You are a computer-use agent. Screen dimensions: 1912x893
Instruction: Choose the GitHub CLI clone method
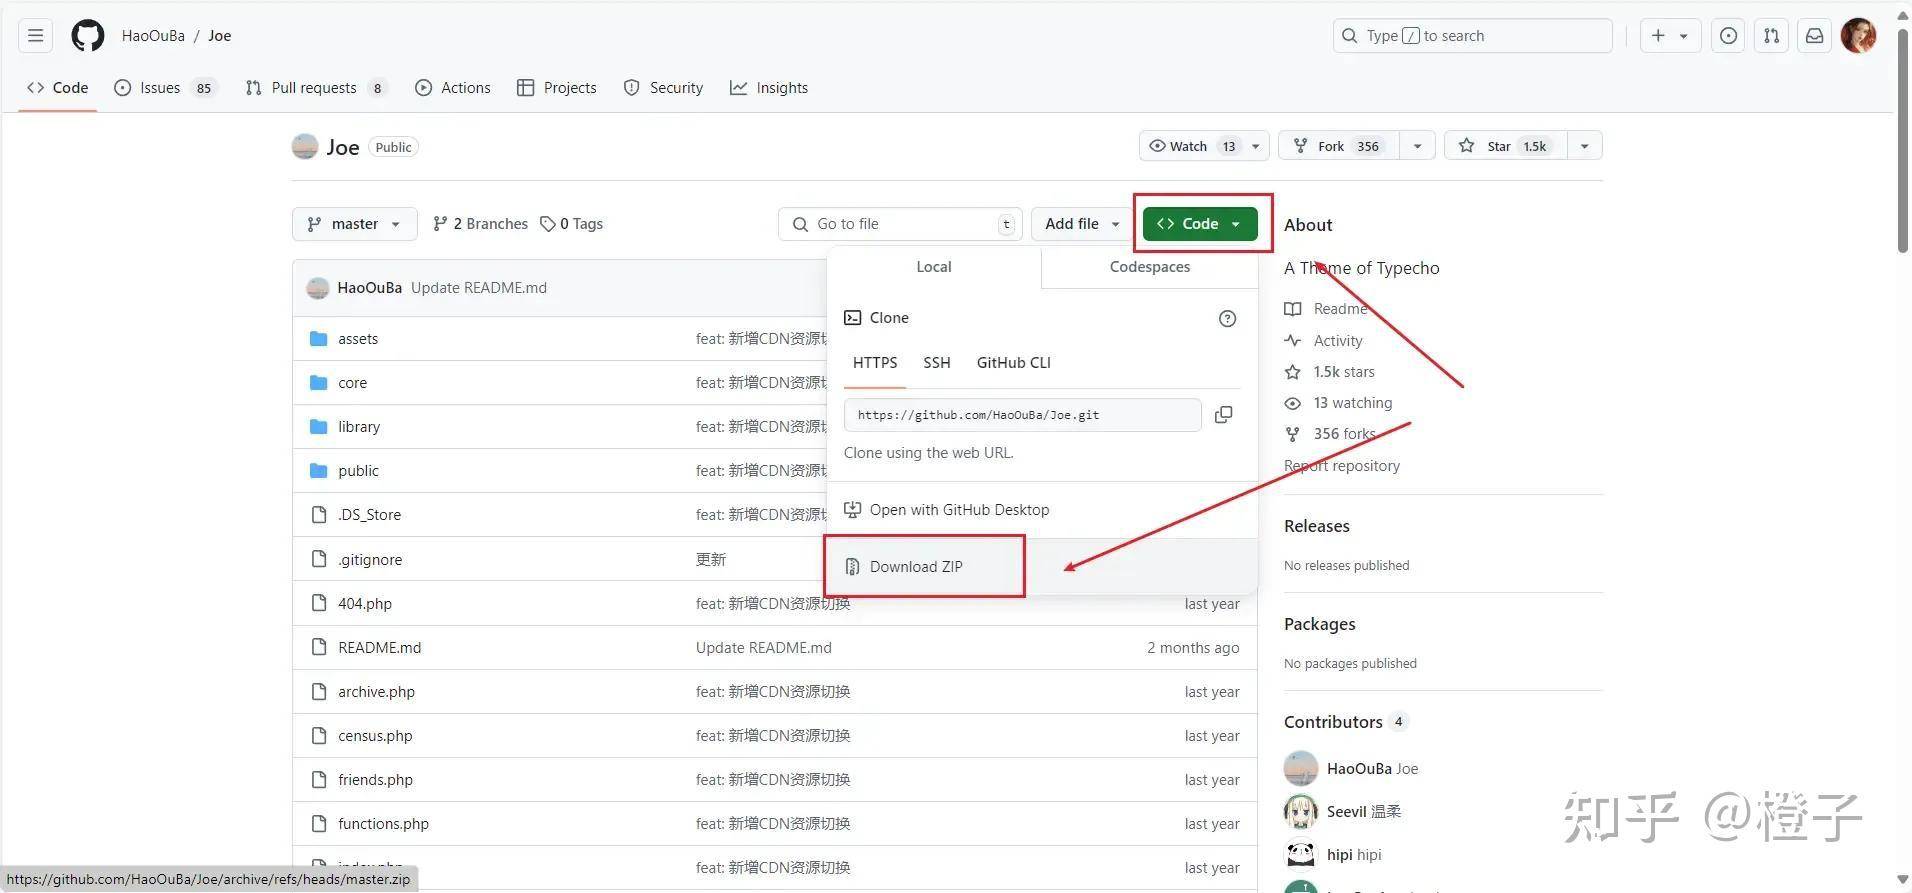point(1014,363)
